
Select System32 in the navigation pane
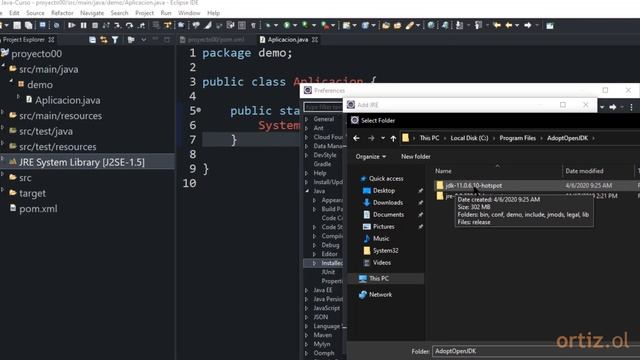pyautogui.click(x=385, y=251)
